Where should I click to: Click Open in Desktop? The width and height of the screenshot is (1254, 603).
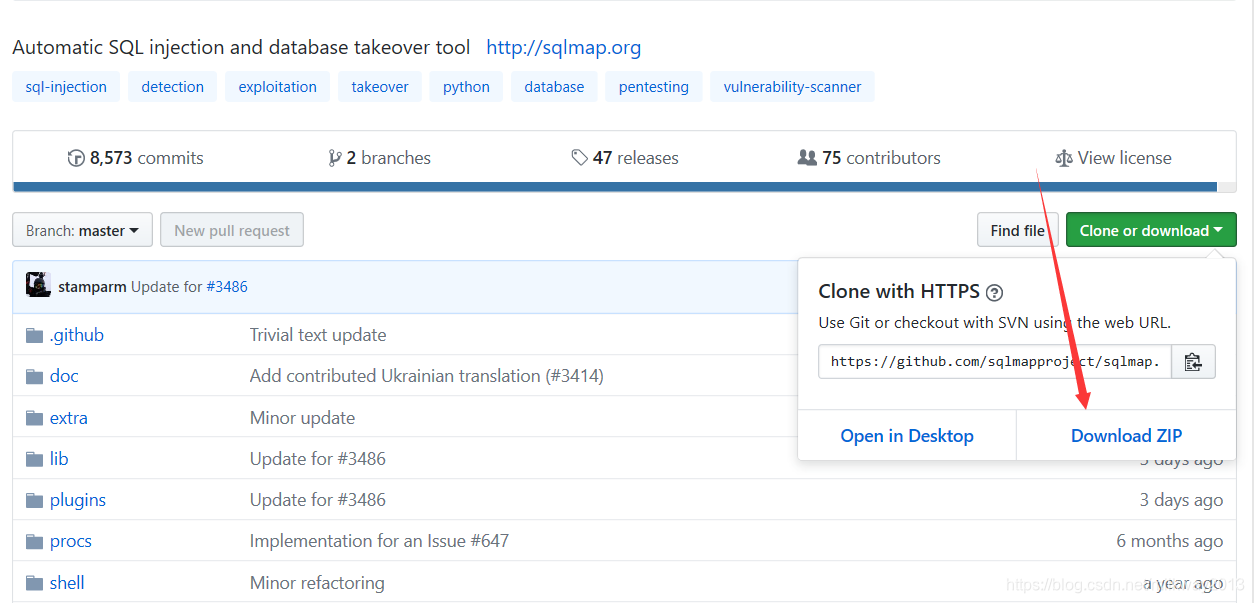tap(907, 436)
